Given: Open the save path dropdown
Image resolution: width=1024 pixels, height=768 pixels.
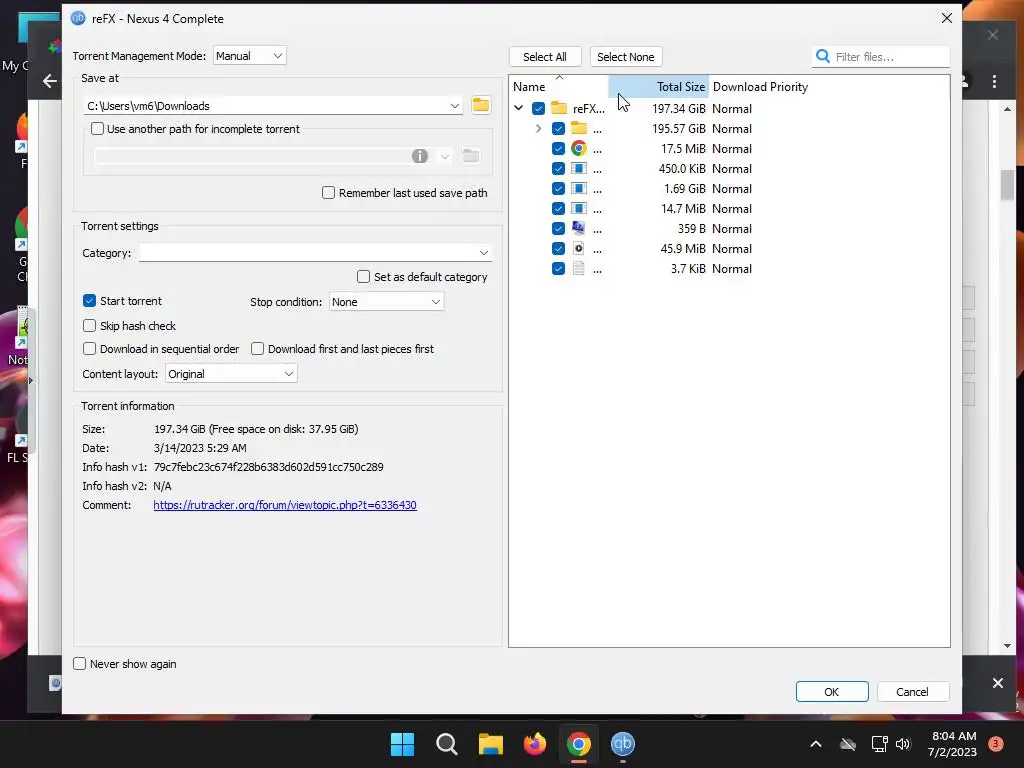Looking at the screenshot, I should [455, 106].
